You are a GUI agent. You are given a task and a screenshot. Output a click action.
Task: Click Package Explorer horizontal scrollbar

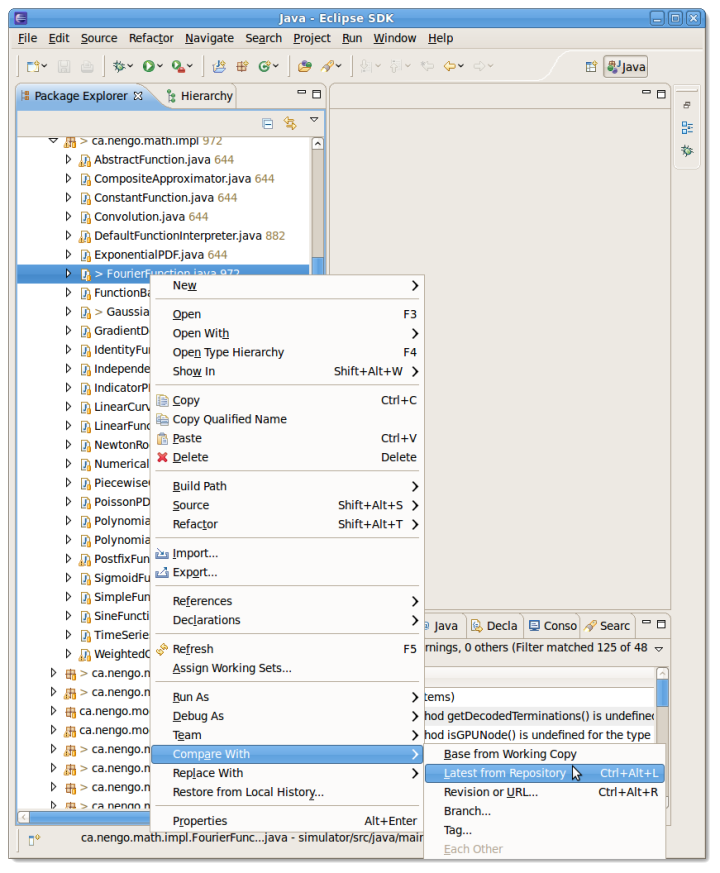[x=89, y=817]
